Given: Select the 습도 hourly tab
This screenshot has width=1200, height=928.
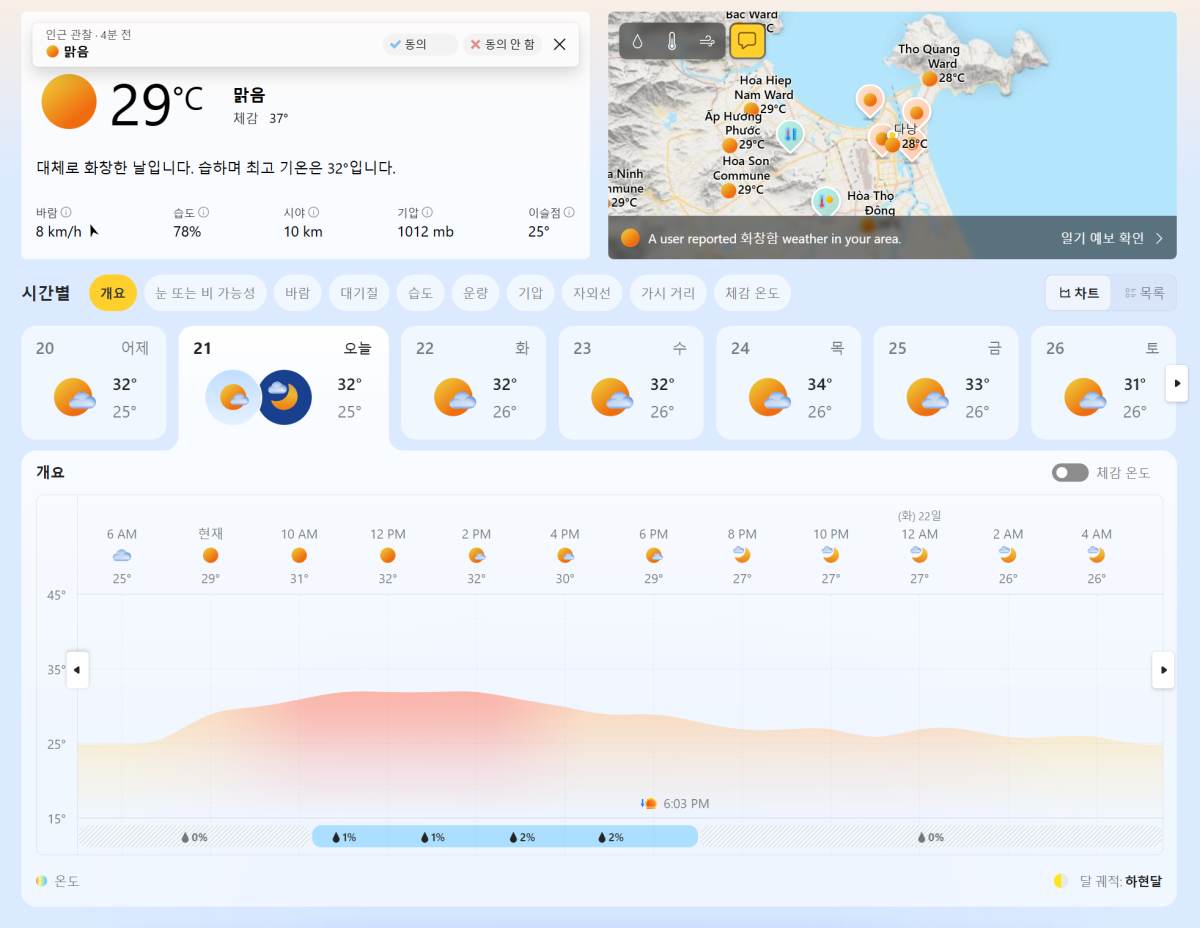Looking at the screenshot, I should pos(419,293).
